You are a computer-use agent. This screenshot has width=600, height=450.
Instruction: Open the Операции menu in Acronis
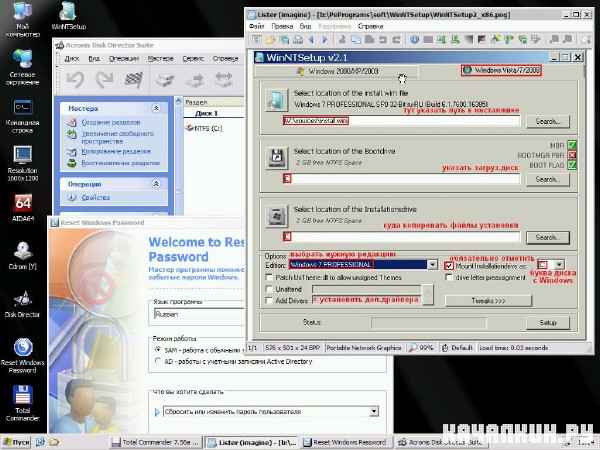pyautogui.click(x=124, y=59)
